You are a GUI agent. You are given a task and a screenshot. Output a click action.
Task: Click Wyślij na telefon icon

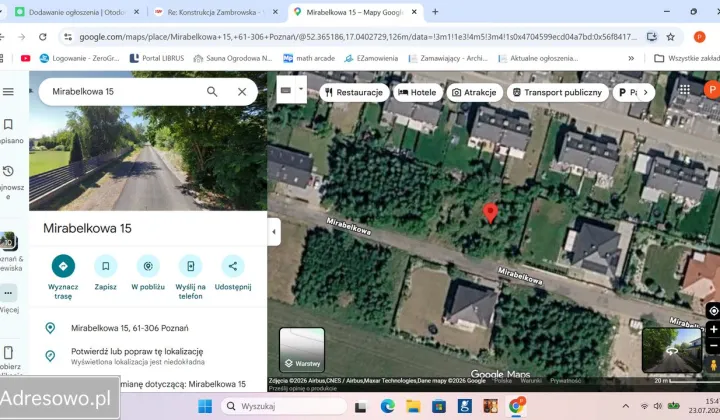(191, 266)
